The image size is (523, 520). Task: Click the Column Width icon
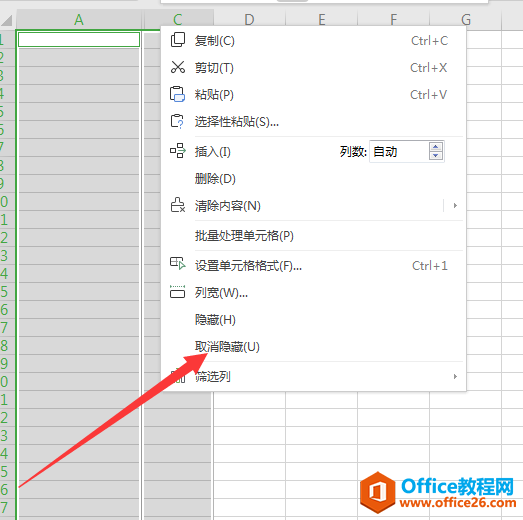(x=177, y=292)
